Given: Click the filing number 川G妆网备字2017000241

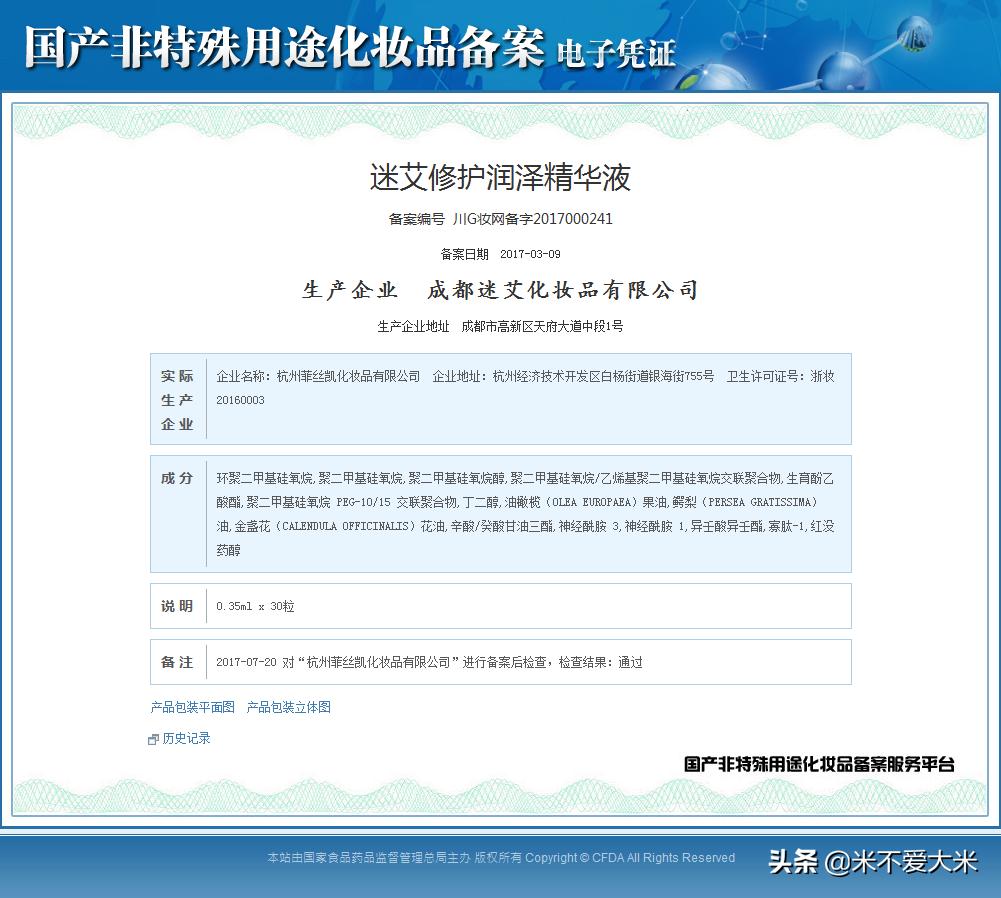Looking at the screenshot, I should 533,219.
